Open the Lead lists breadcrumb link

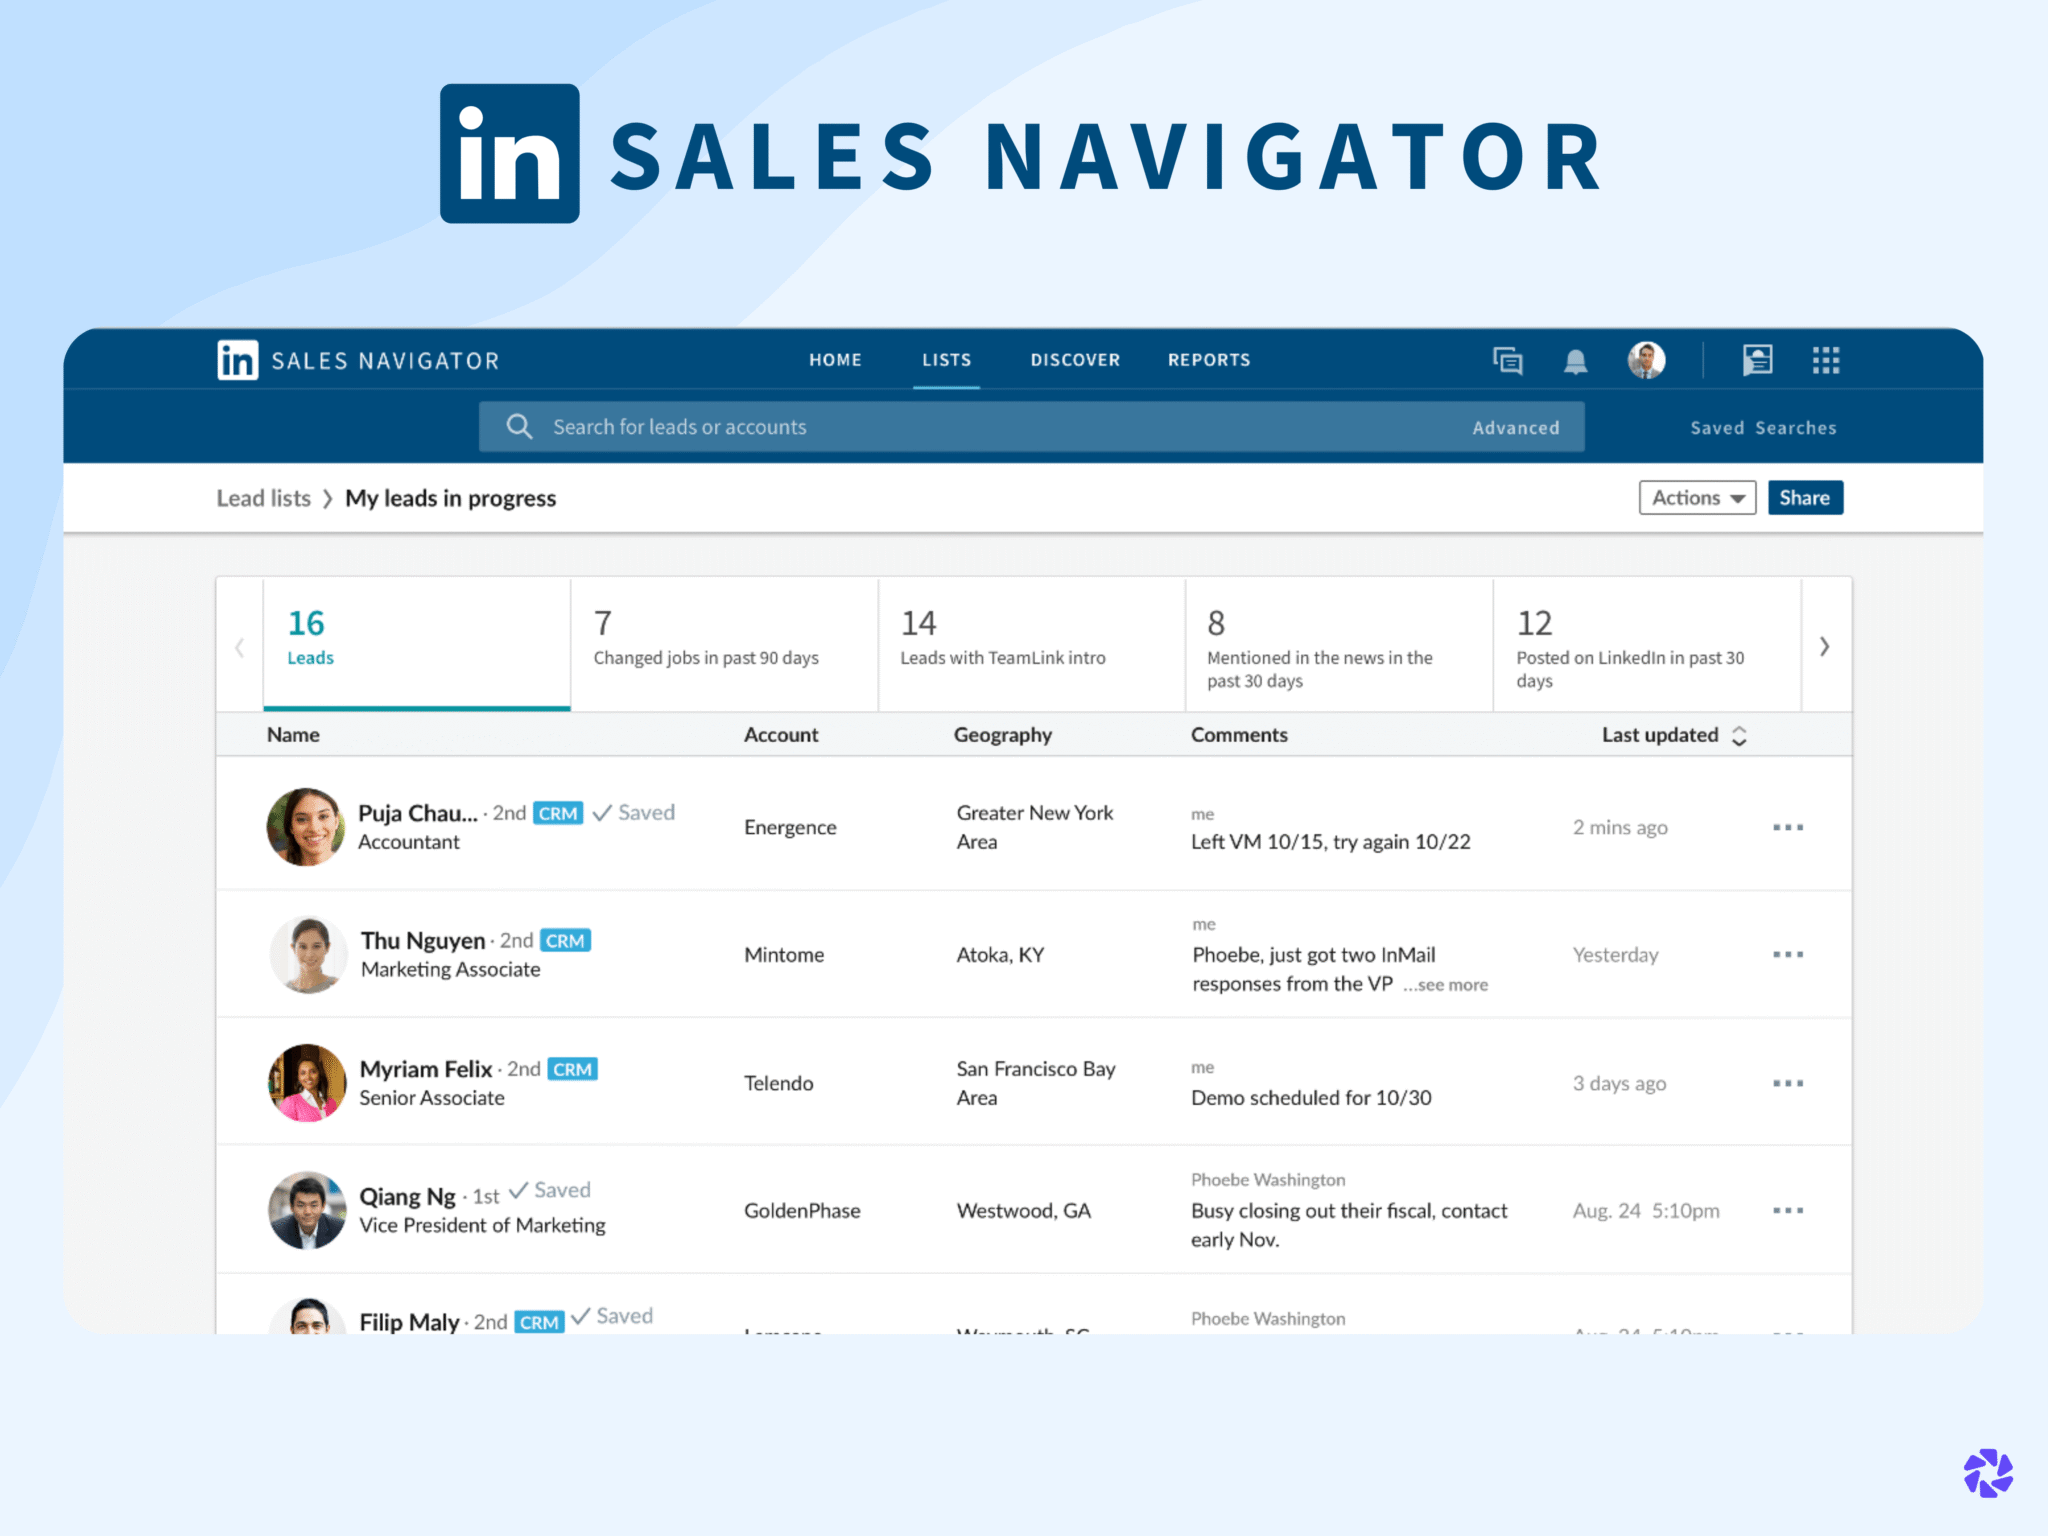tap(264, 498)
